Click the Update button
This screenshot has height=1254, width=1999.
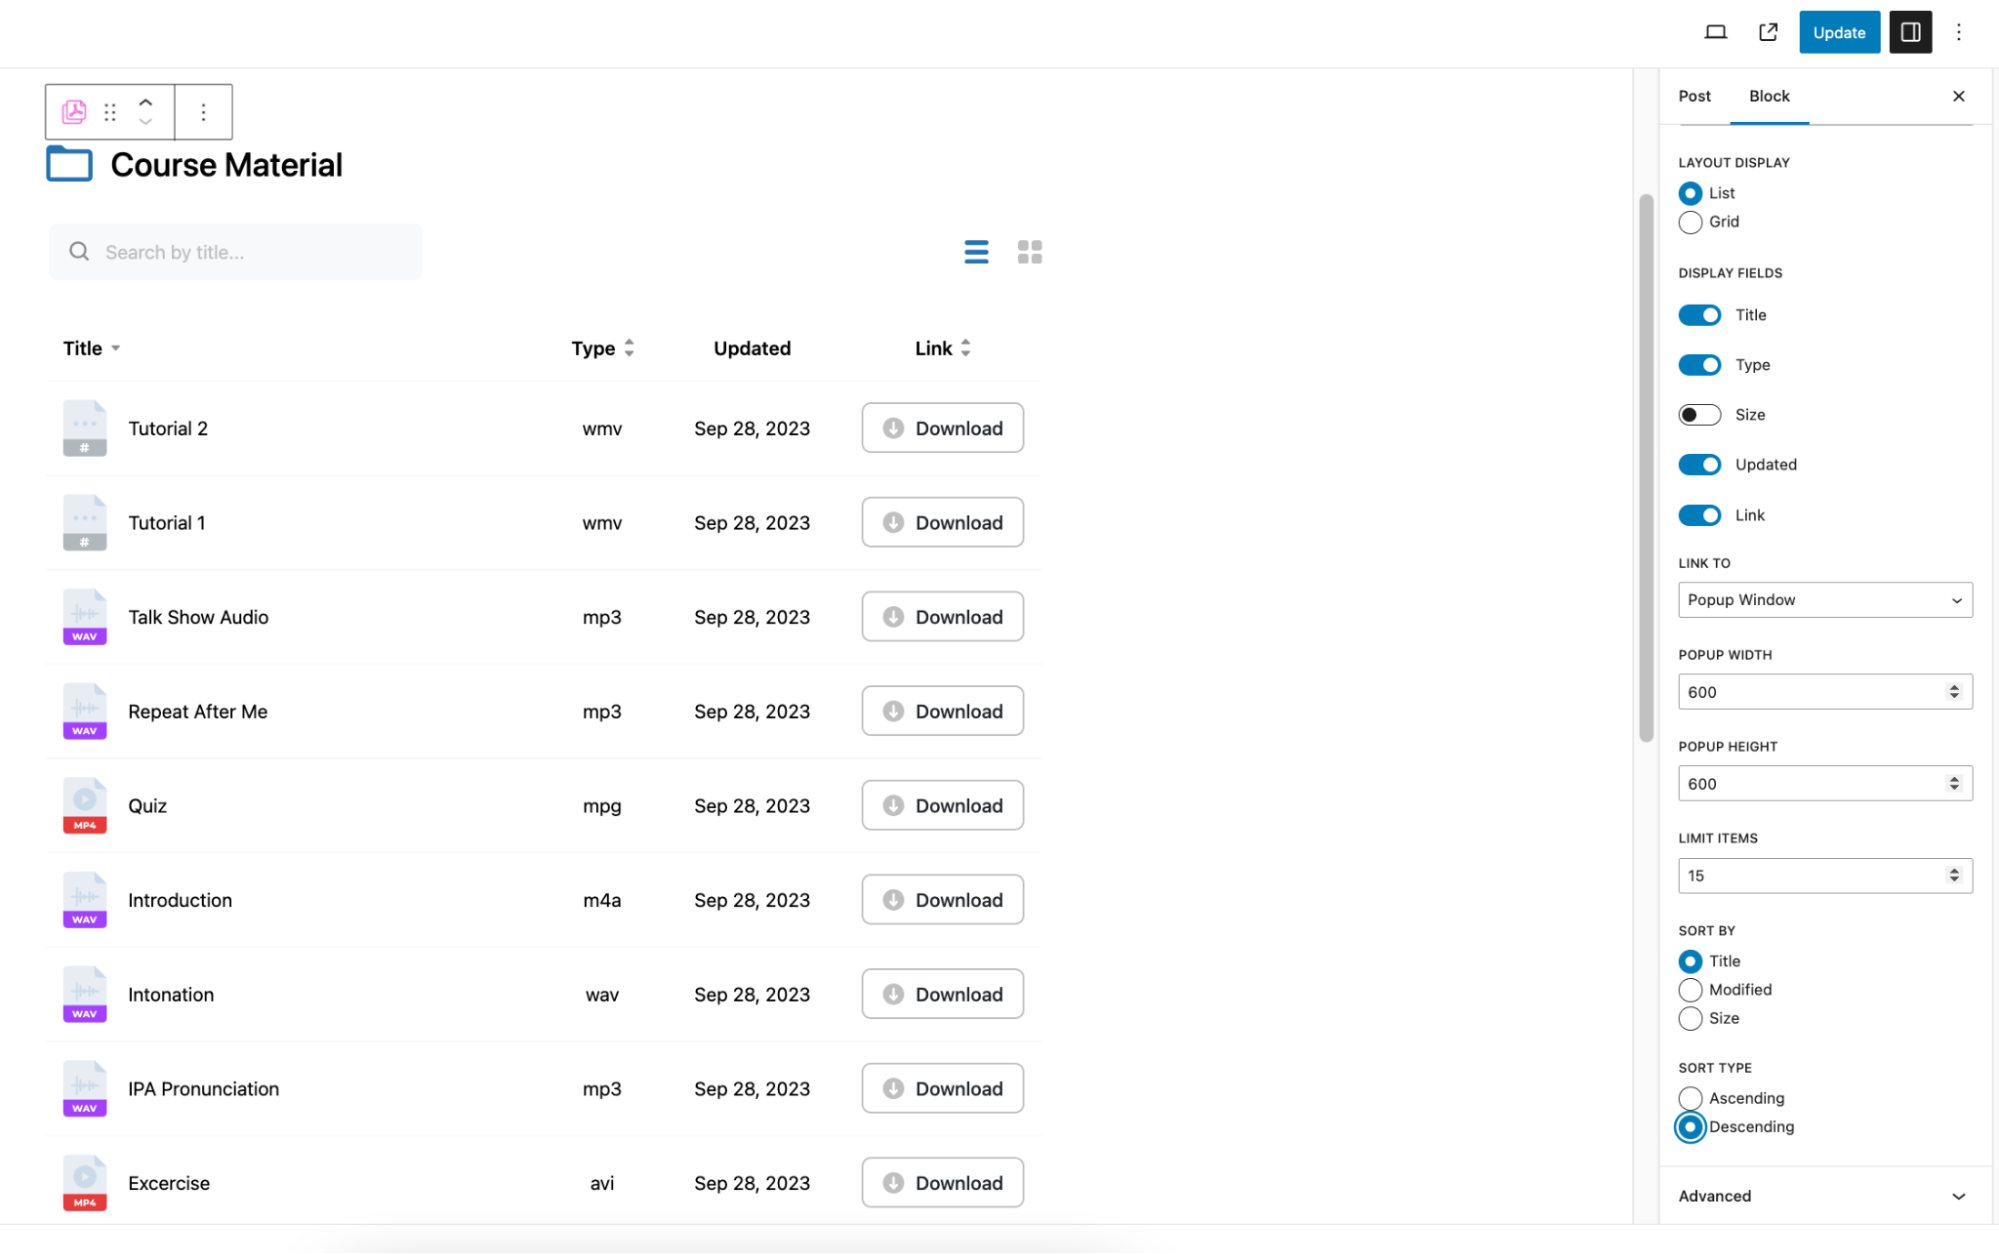(x=1838, y=32)
